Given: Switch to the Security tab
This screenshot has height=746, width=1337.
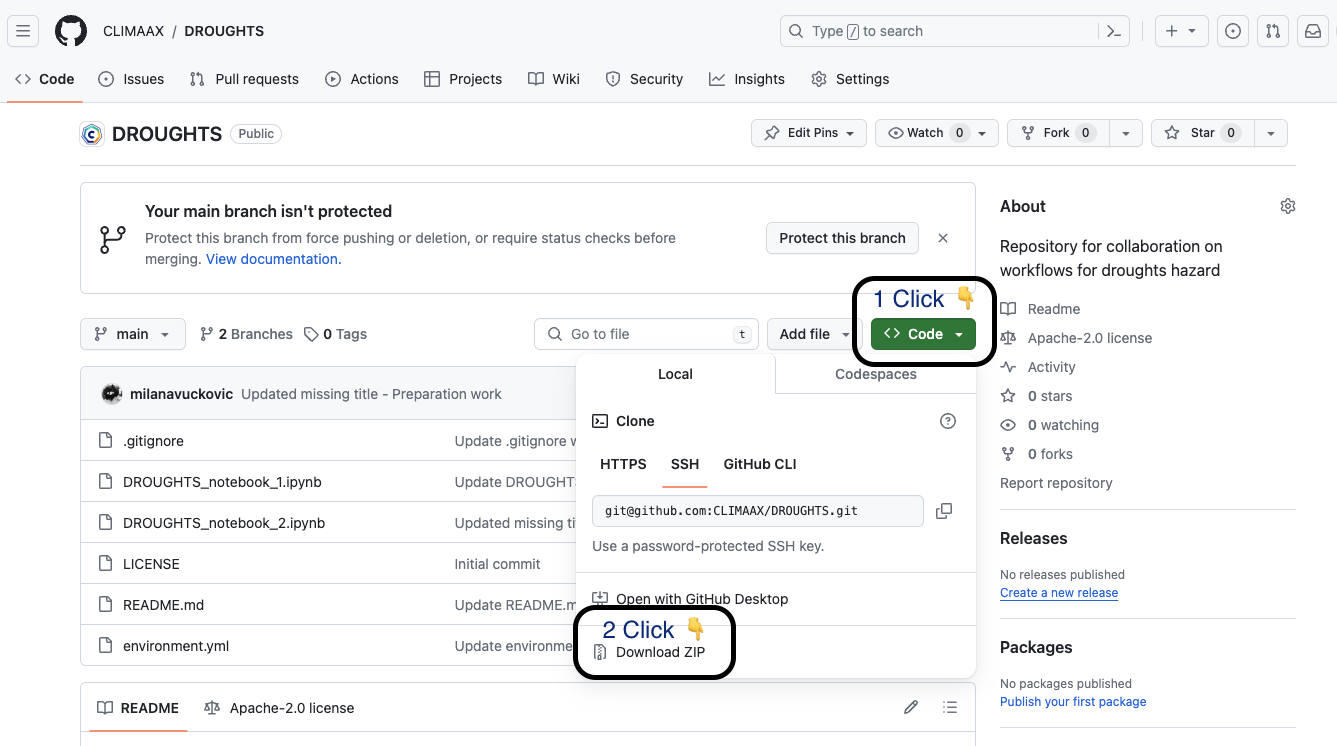Looking at the screenshot, I should coord(644,79).
